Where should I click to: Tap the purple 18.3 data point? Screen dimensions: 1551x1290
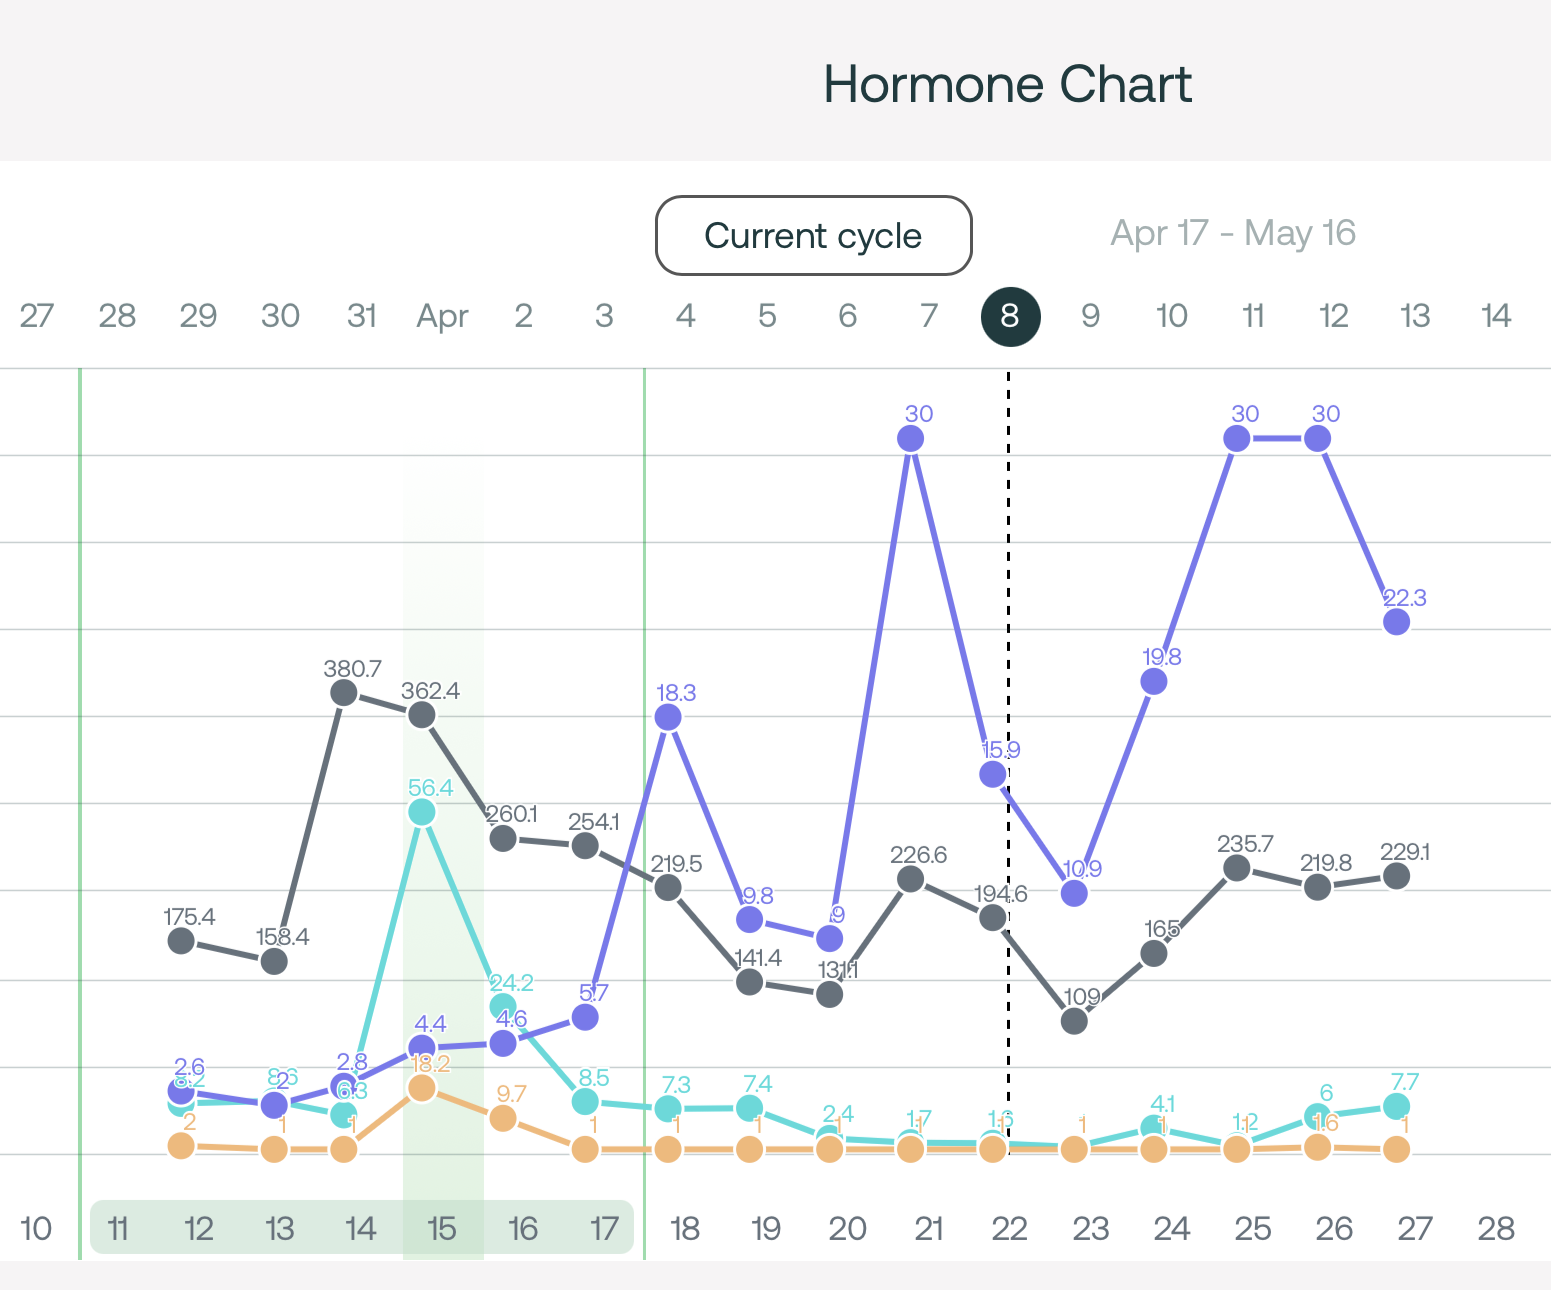(x=668, y=717)
